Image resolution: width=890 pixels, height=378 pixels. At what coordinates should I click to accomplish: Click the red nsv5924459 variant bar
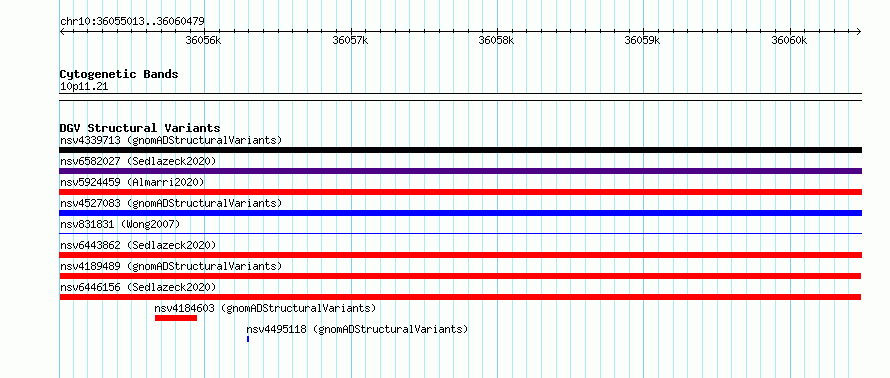460,192
